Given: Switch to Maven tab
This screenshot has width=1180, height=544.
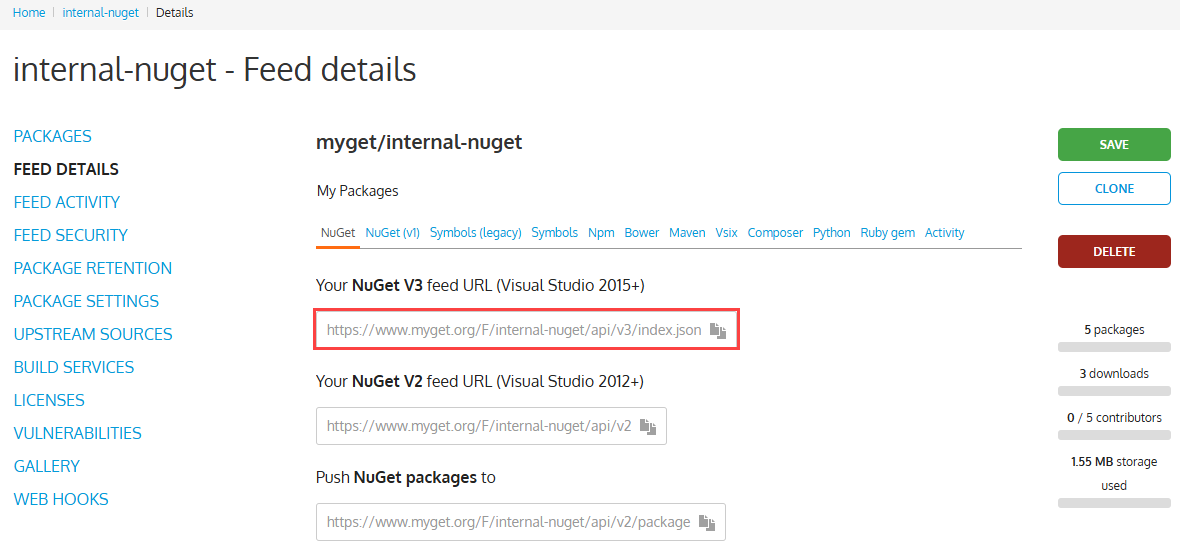Looking at the screenshot, I should (x=687, y=233).
